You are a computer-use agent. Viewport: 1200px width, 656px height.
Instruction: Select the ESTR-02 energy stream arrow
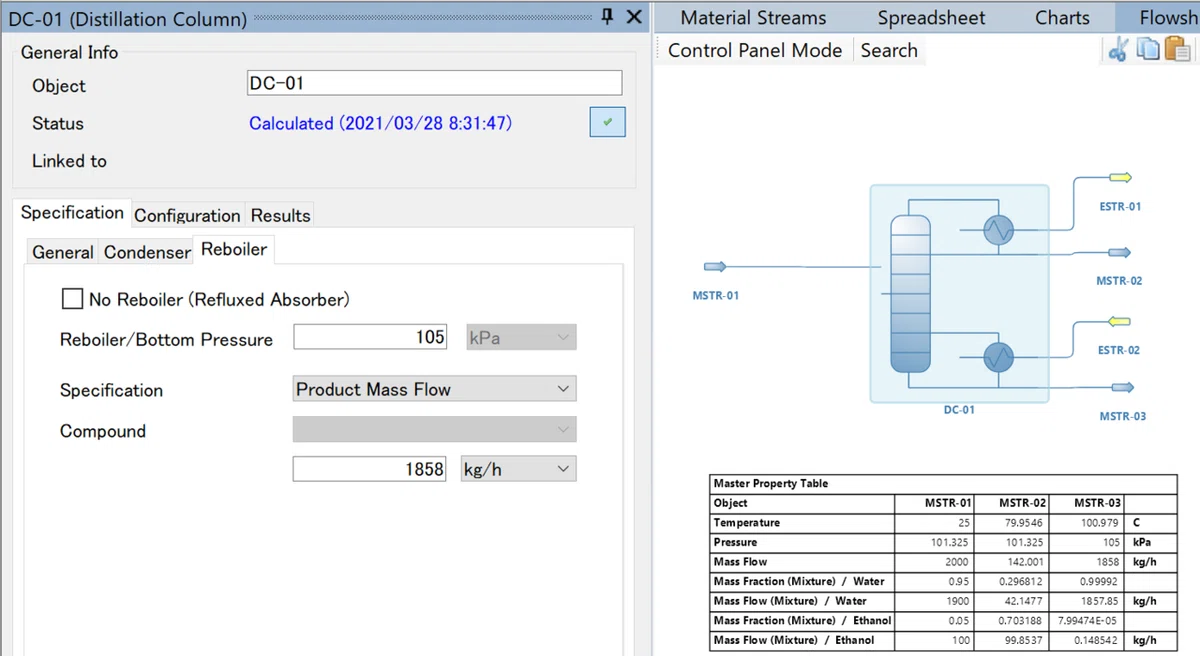tap(1119, 322)
